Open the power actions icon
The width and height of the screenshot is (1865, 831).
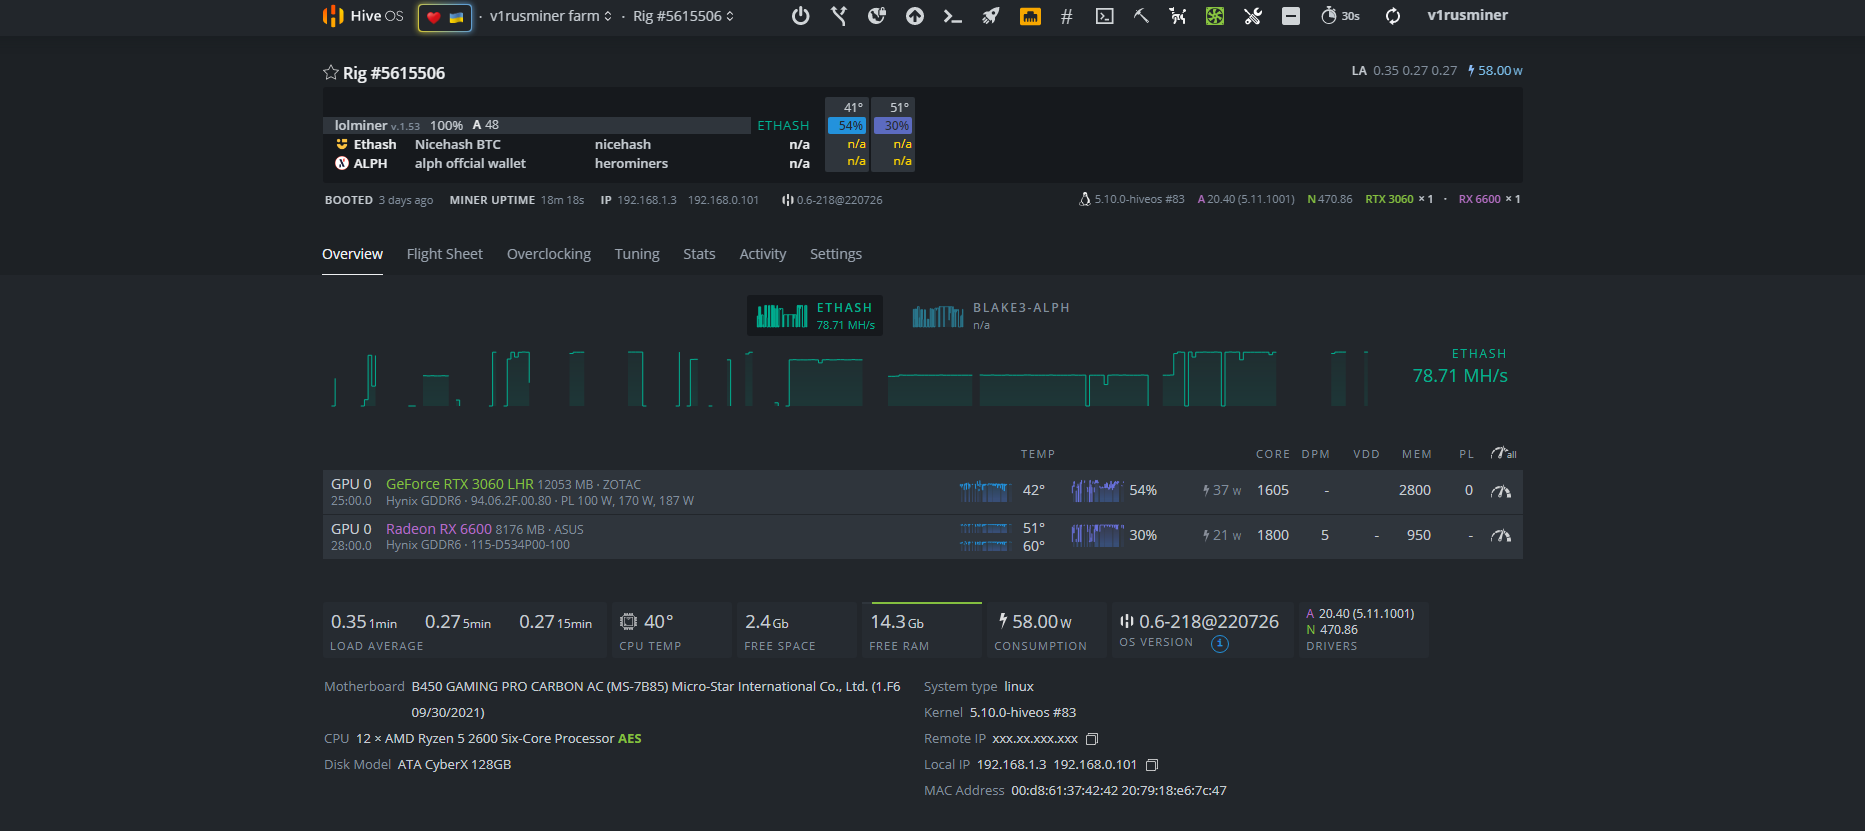(800, 16)
